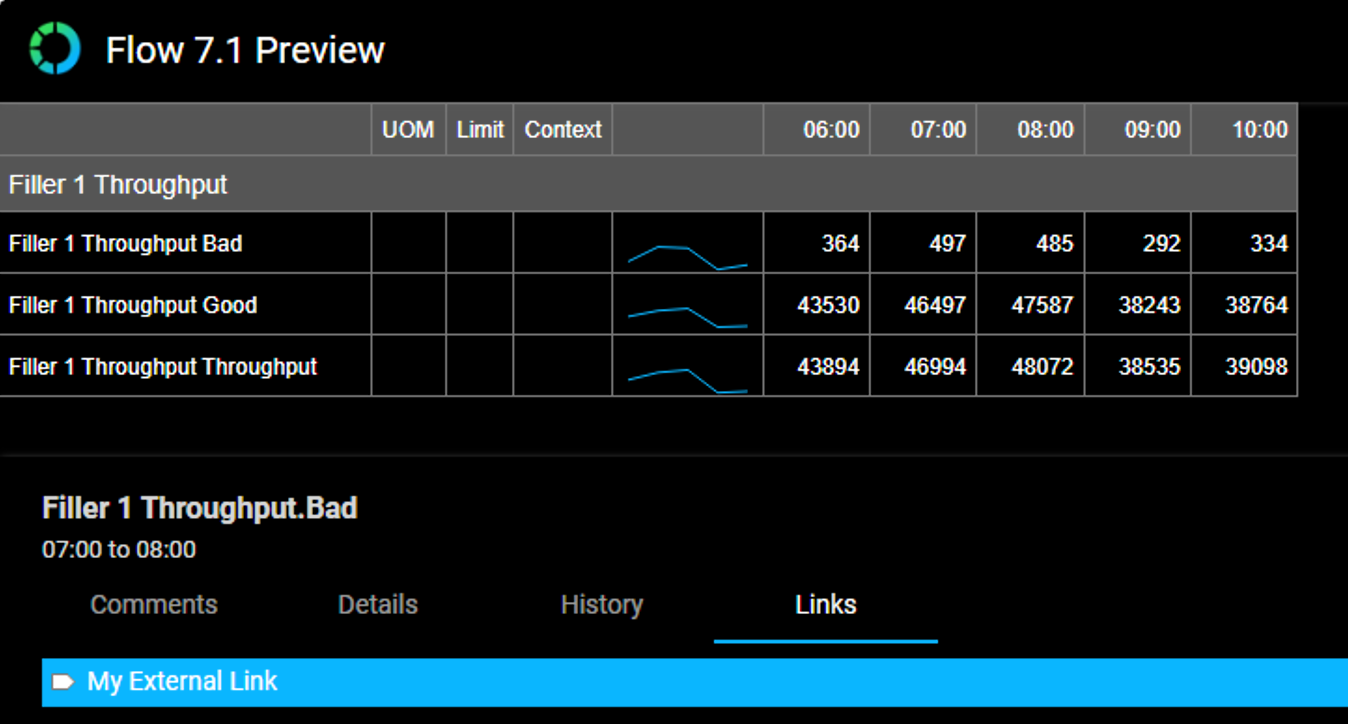Click the Flow 7.1 Preview title
1348x724 pixels.
pos(245,50)
